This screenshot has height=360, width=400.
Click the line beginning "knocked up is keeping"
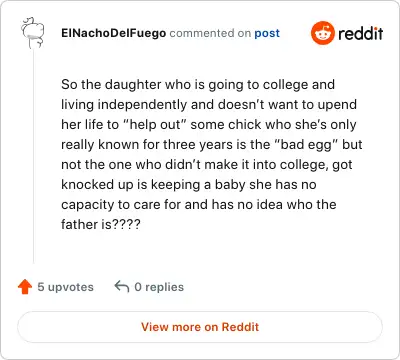[x=189, y=185]
